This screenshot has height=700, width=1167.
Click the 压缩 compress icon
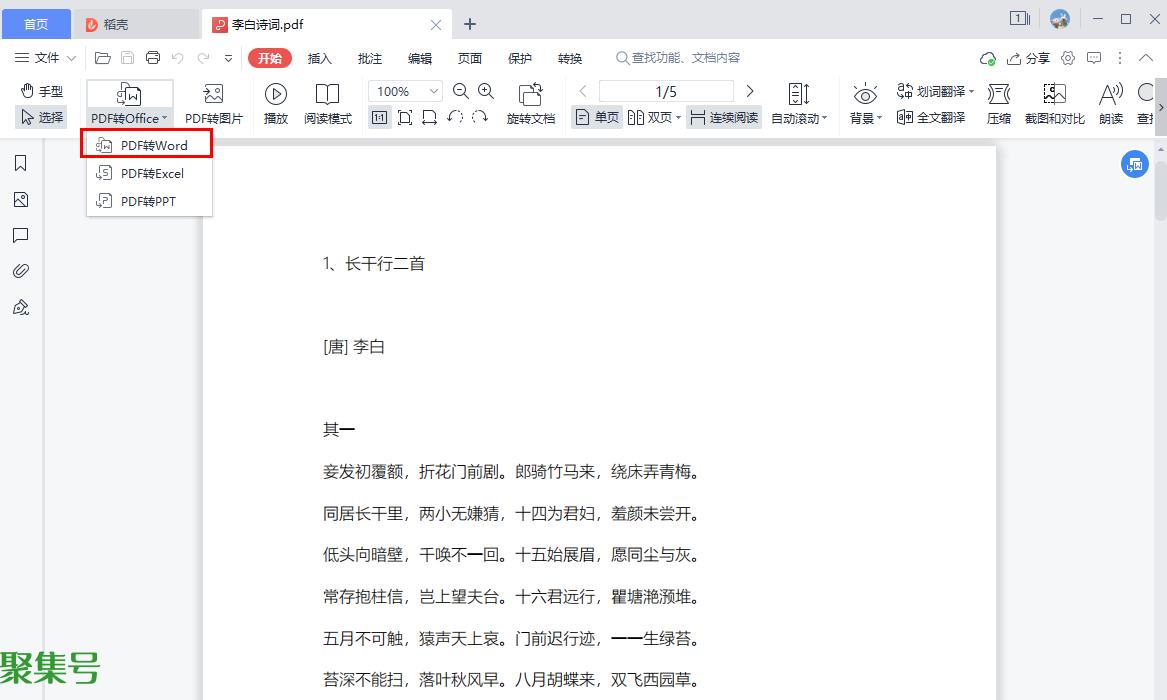[x=998, y=95]
